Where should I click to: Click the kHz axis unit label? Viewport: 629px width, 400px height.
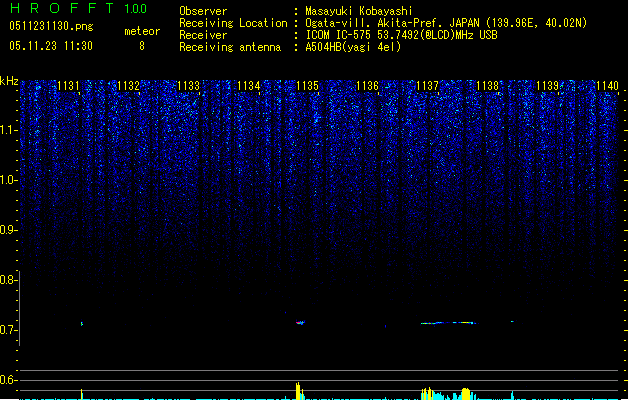coord(9,81)
